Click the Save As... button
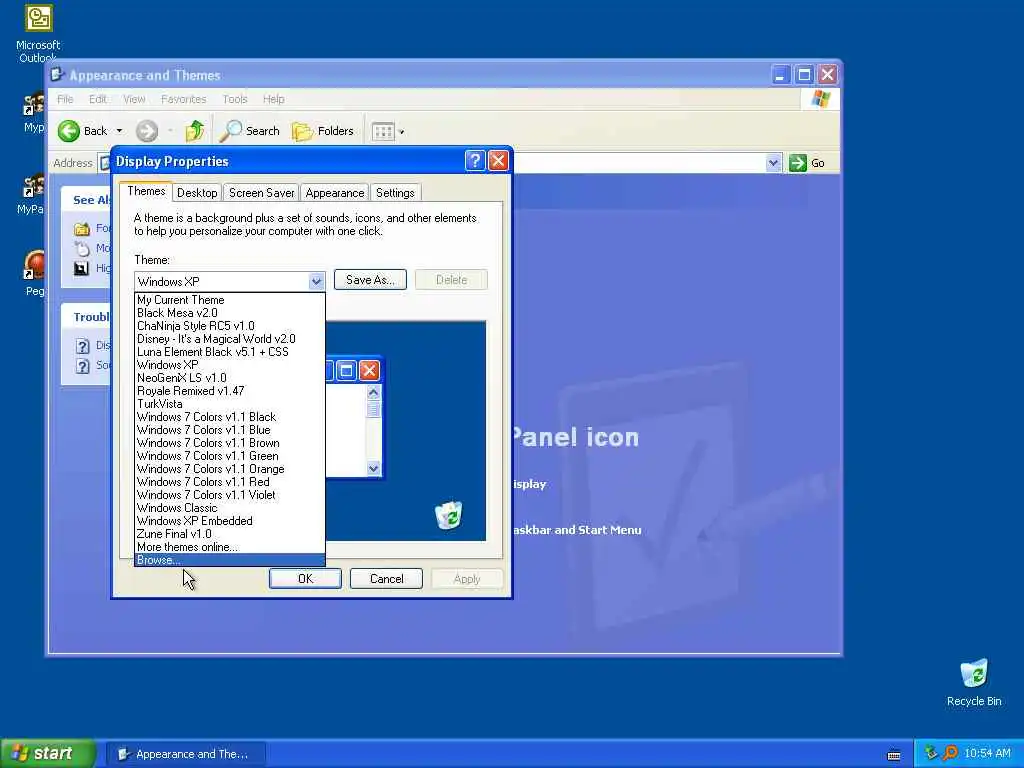Image resolution: width=1024 pixels, height=768 pixels. click(x=370, y=280)
